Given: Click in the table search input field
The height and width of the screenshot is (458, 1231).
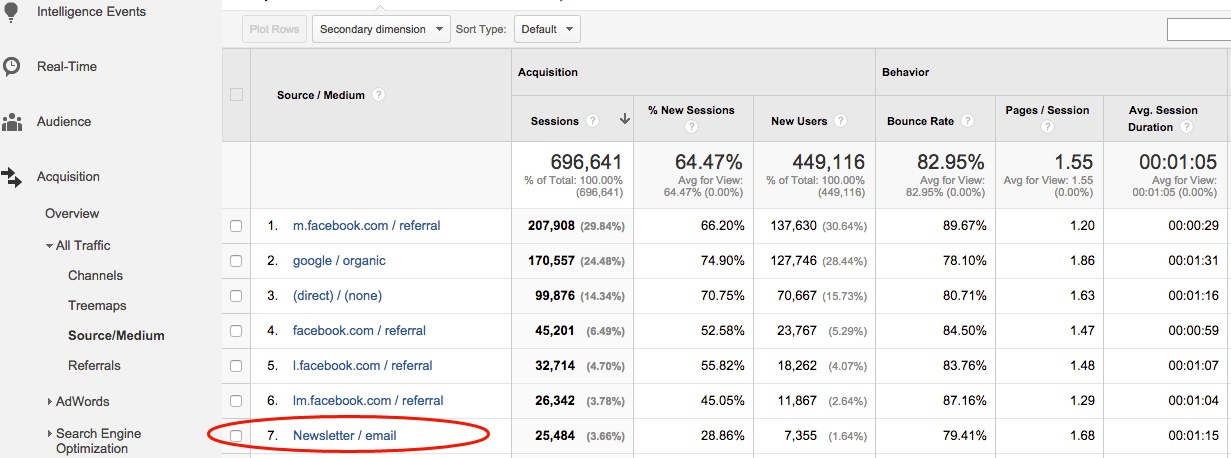Looking at the screenshot, I should 1198,30.
